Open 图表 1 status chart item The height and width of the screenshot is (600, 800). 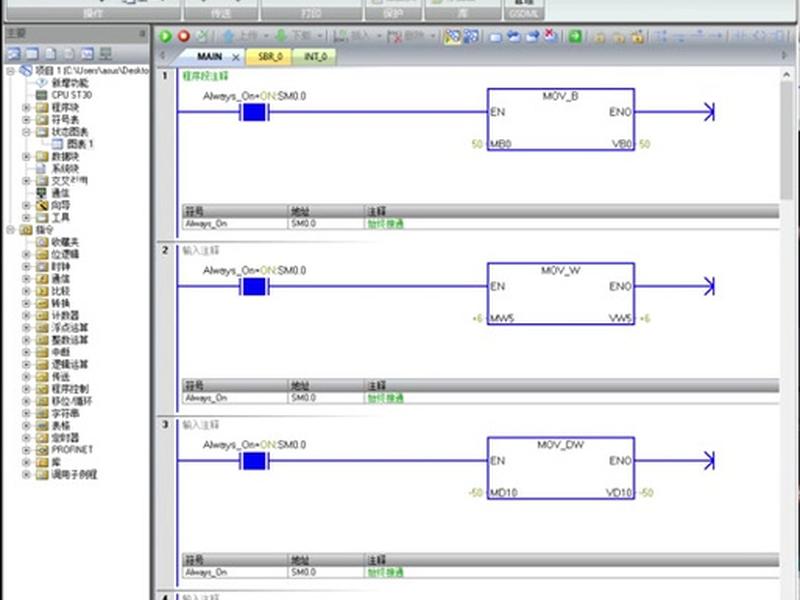click(80, 144)
